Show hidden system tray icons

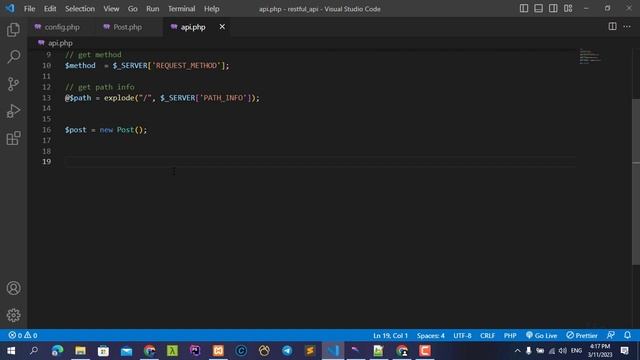pyautogui.click(x=517, y=351)
